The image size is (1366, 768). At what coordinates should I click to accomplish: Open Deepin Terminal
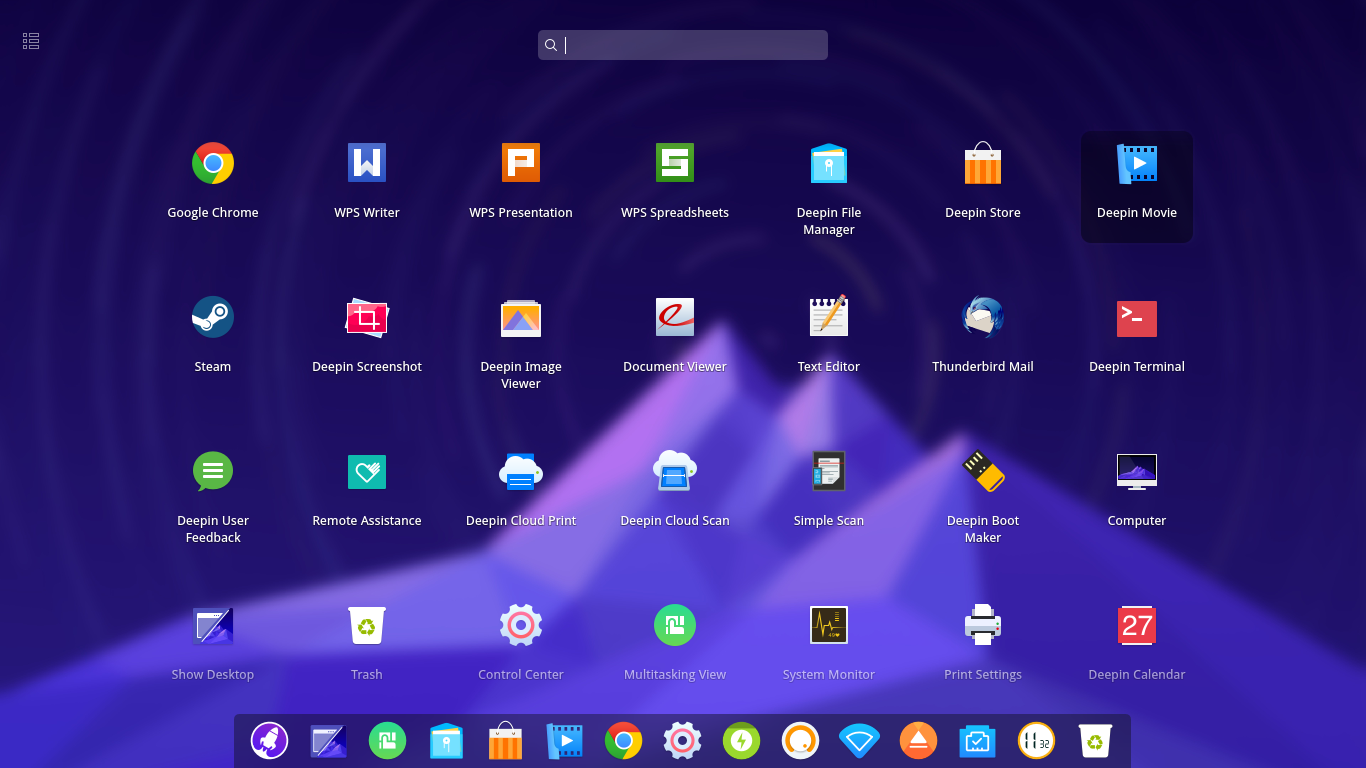[1136, 317]
